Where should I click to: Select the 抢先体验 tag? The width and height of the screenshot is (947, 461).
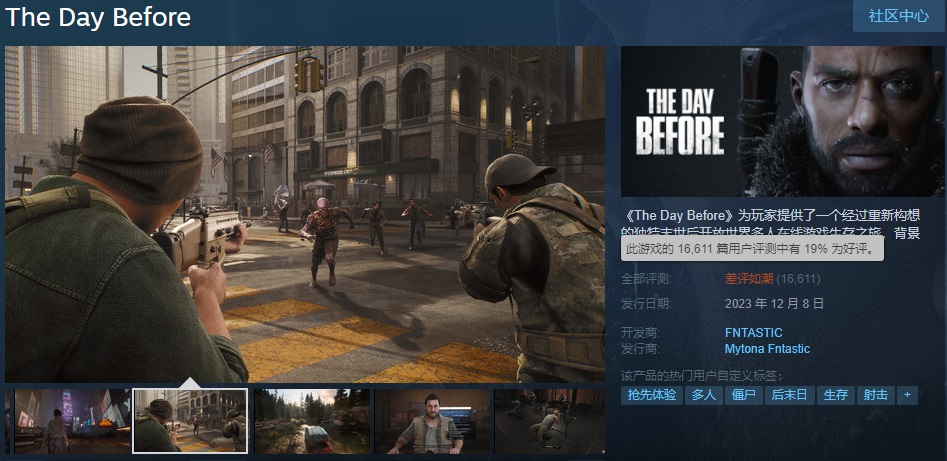652,395
